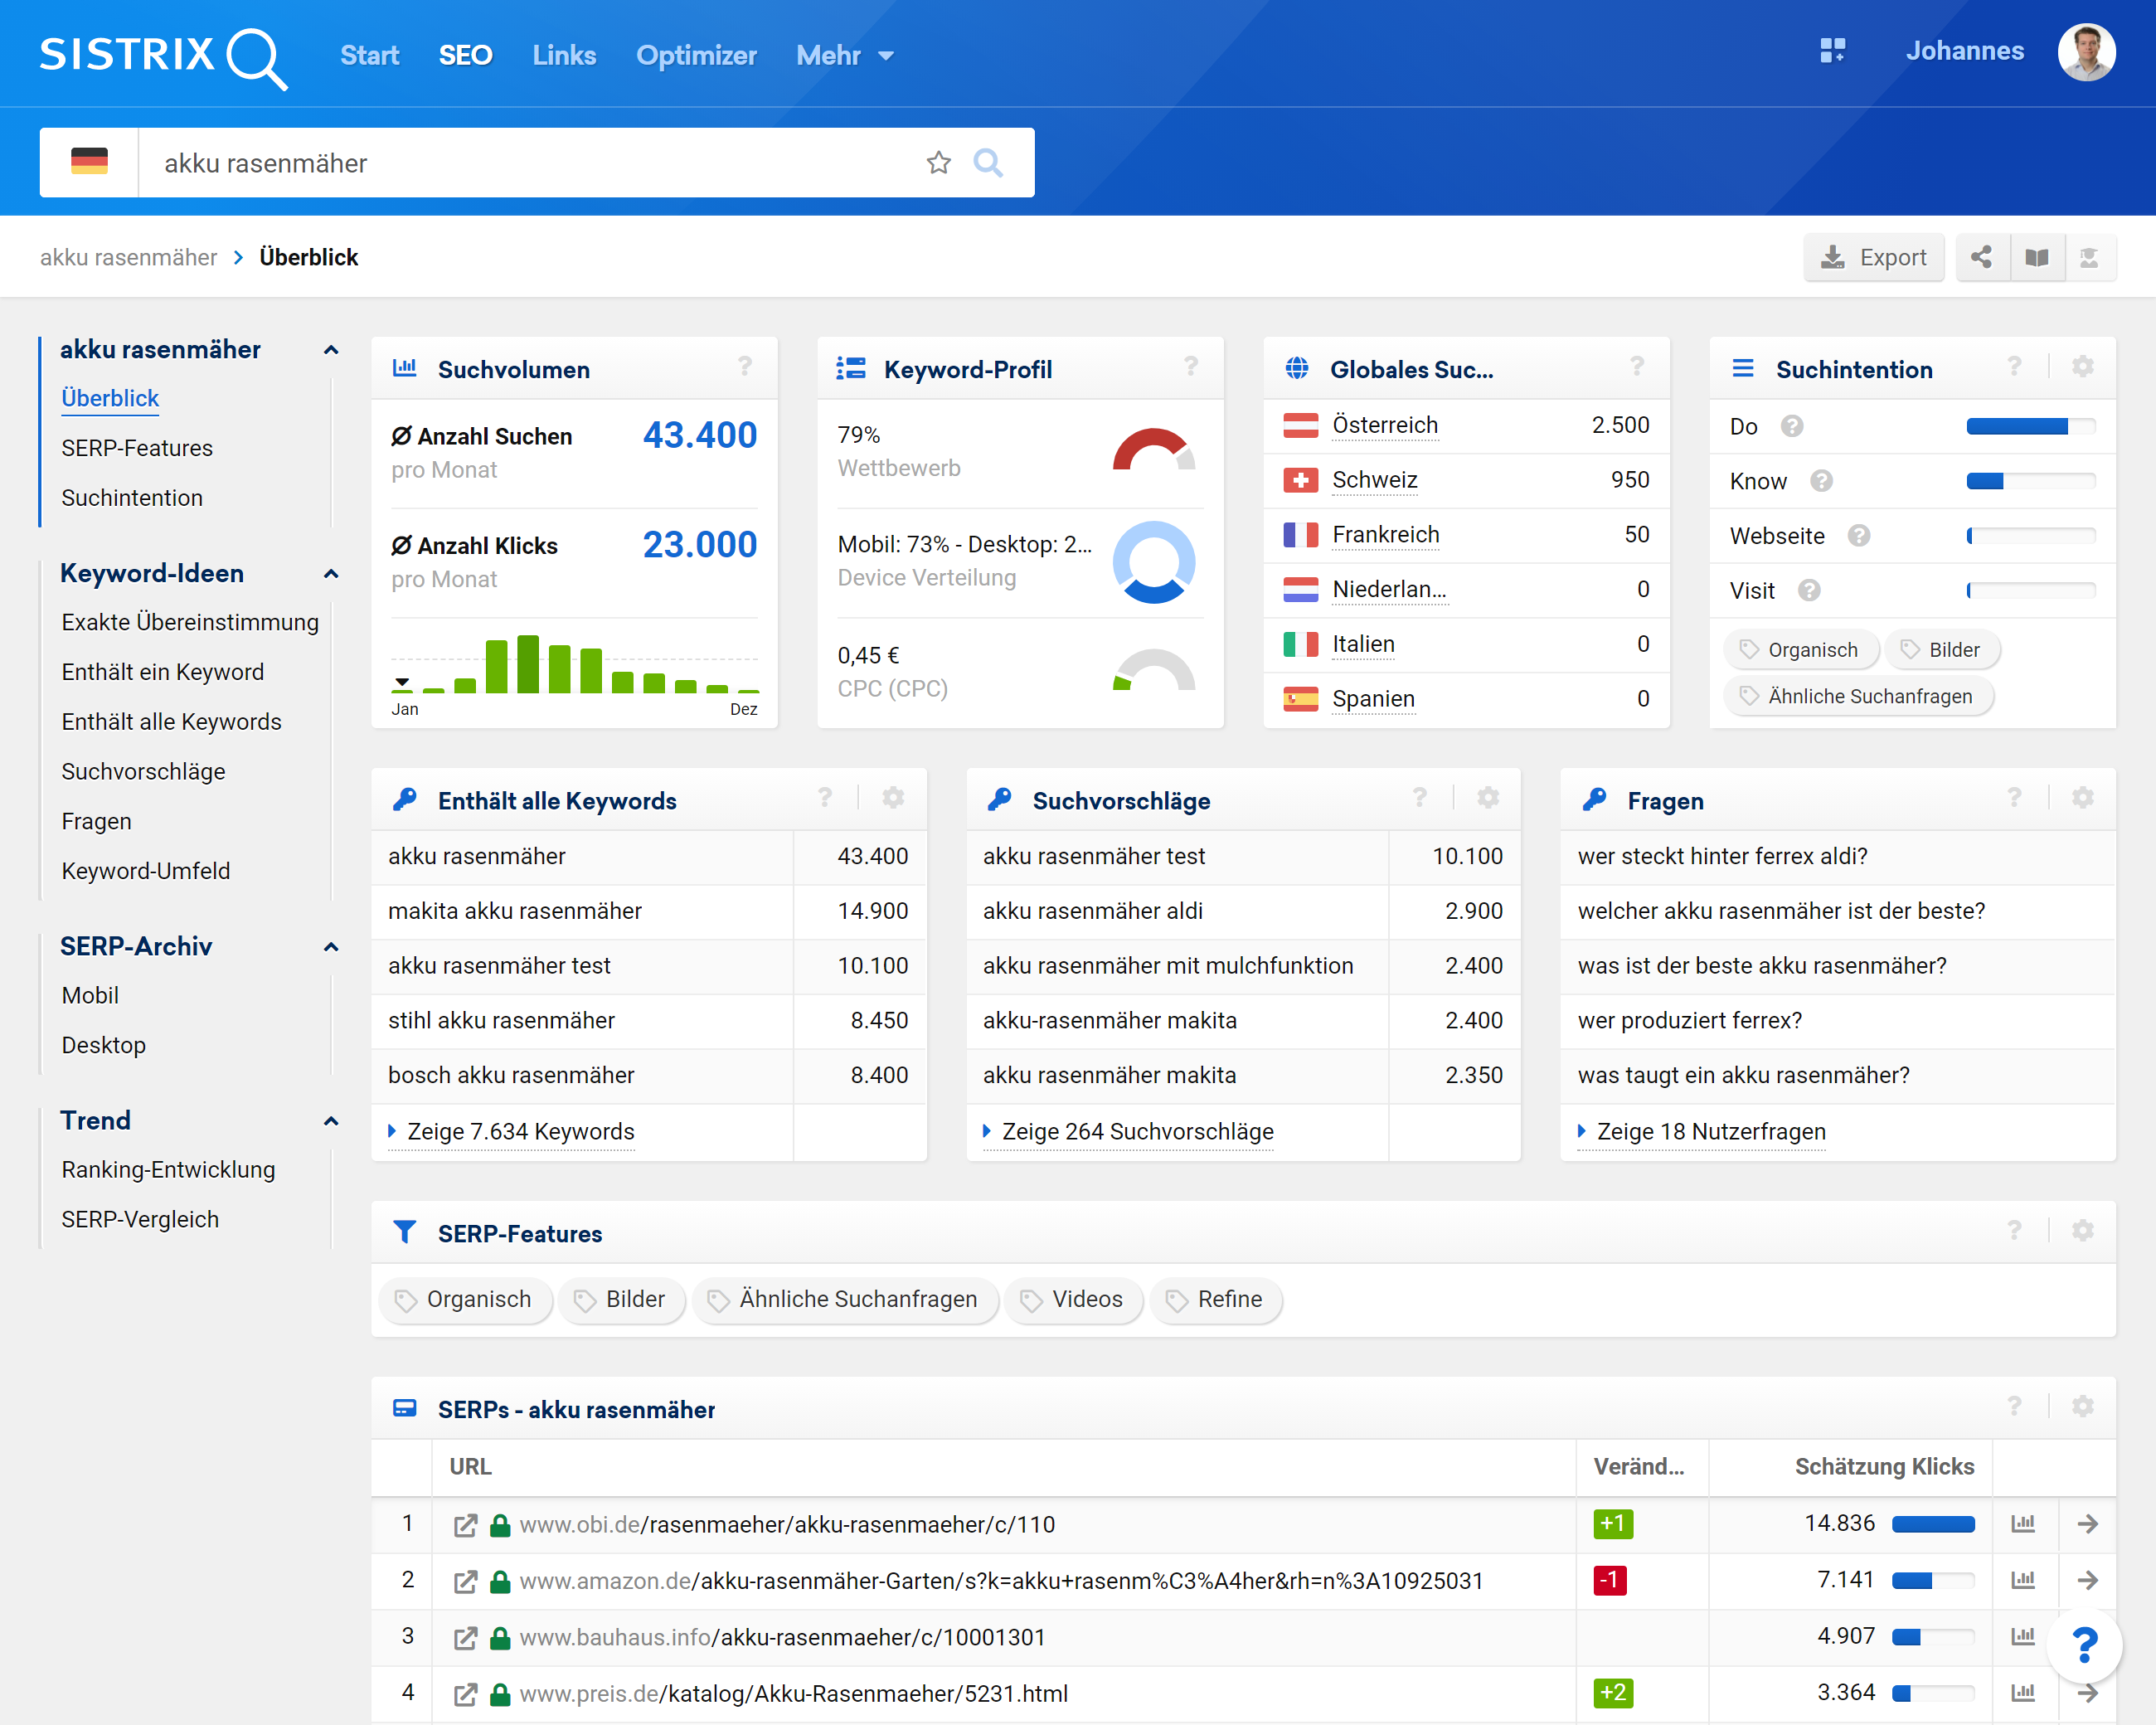
Task: Toggle Organisch tag in SERP-Features box
Action: pos(465,1299)
